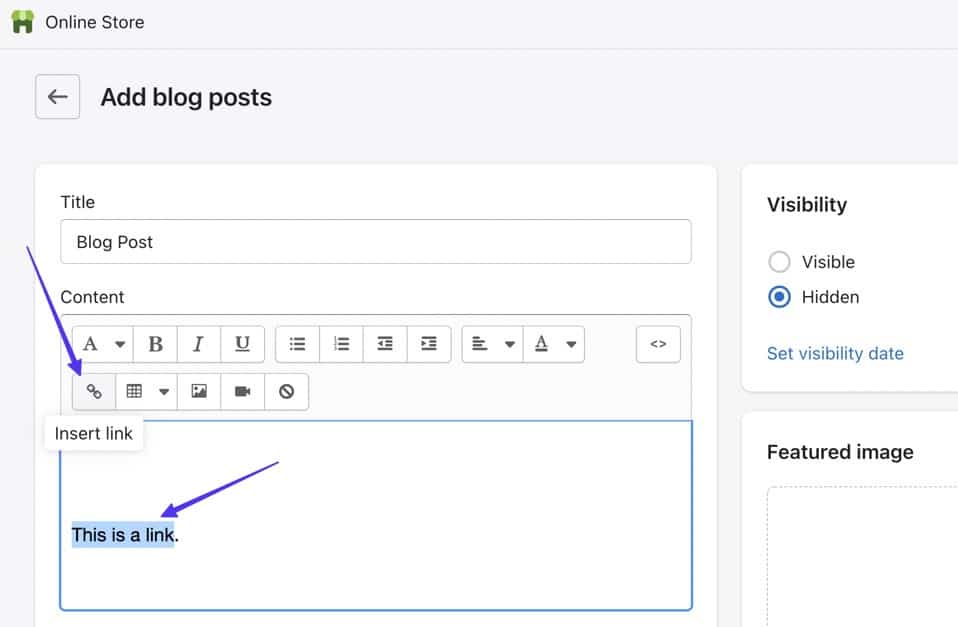Open the text color picker

(x=555, y=344)
